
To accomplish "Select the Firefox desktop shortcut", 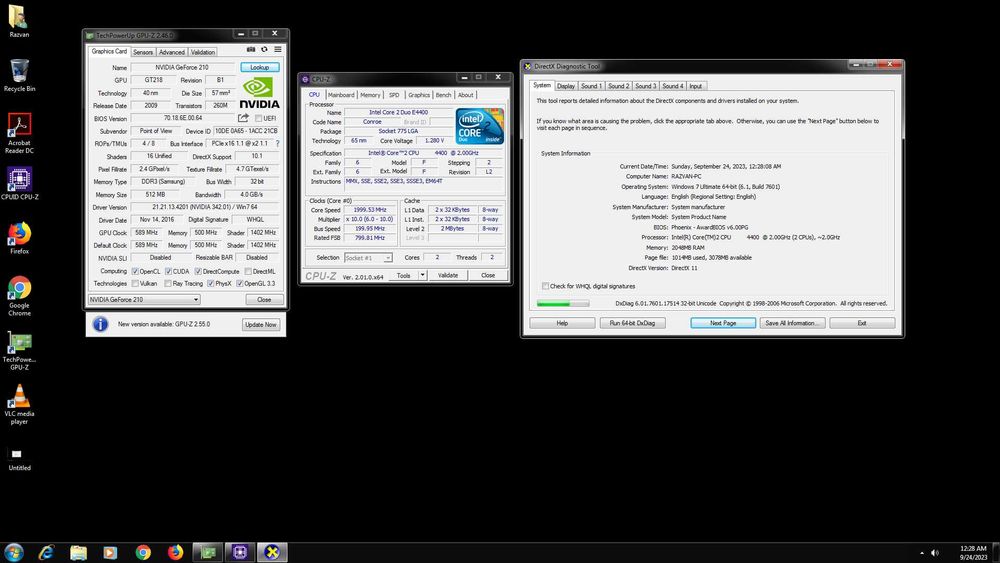I will coord(19,238).
